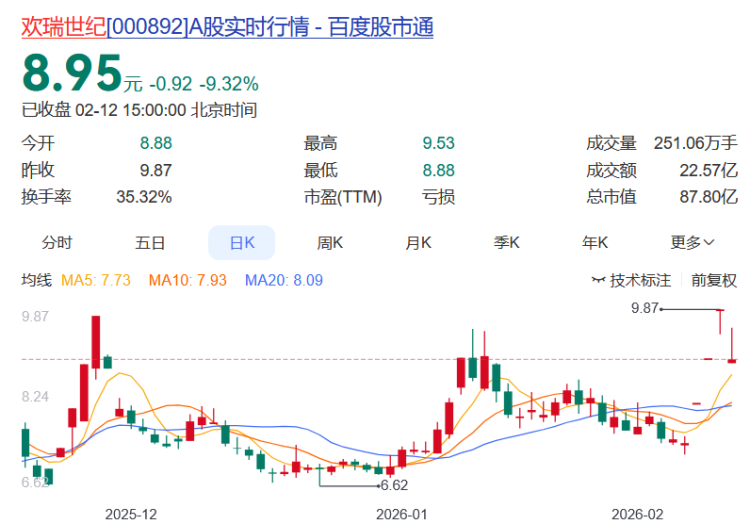Click the 已收盘 02-12 15:00:00 timestamp
The image size is (750, 524).
[139, 110]
